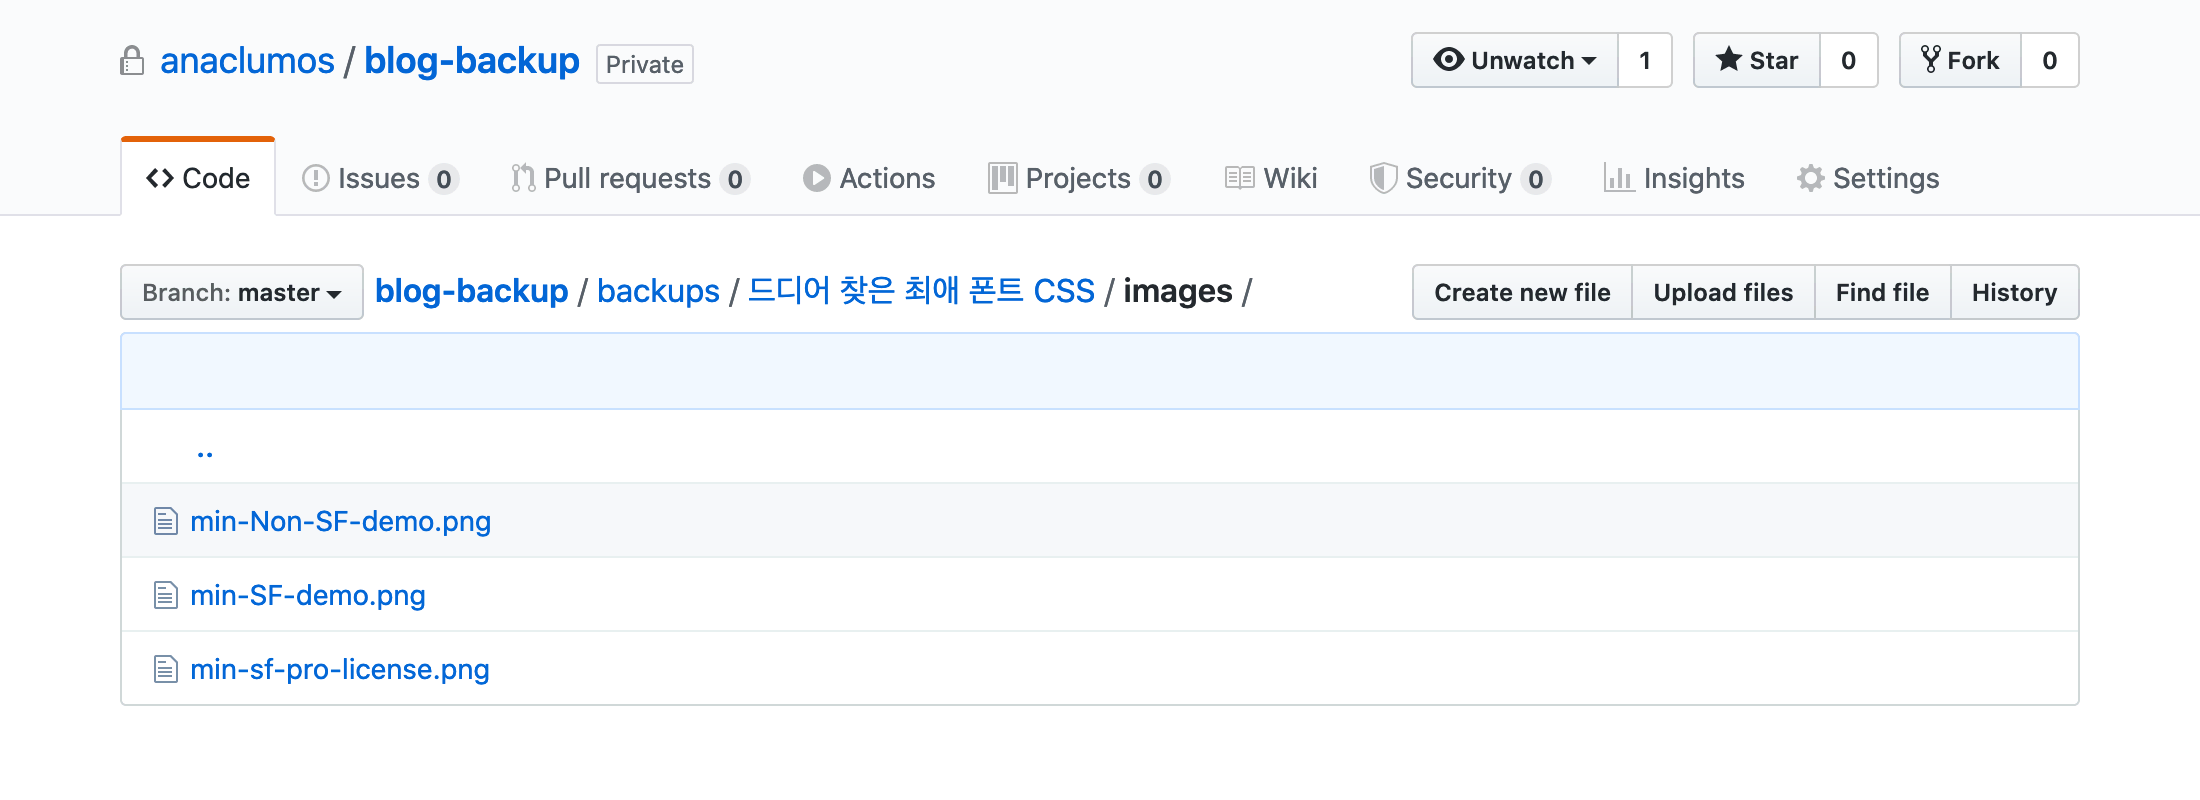Click the private repository lock icon

[x=132, y=61]
